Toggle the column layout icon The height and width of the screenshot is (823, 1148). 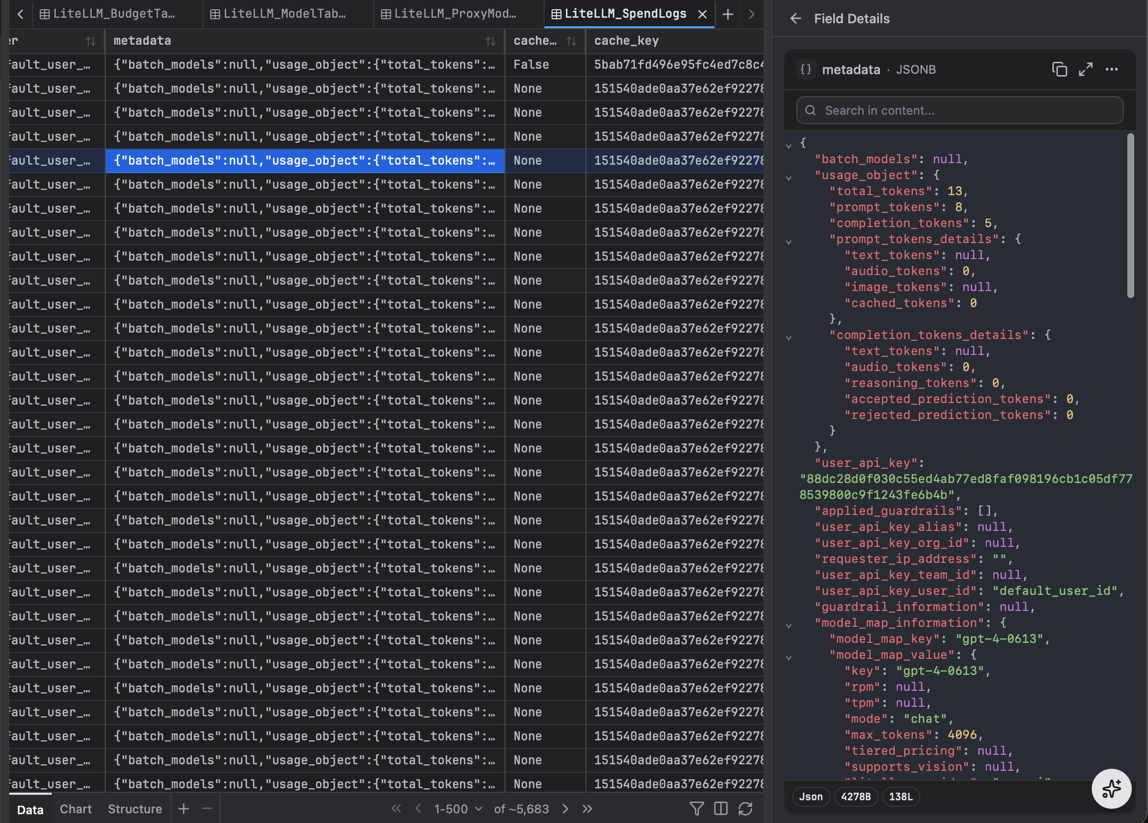click(x=720, y=808)
